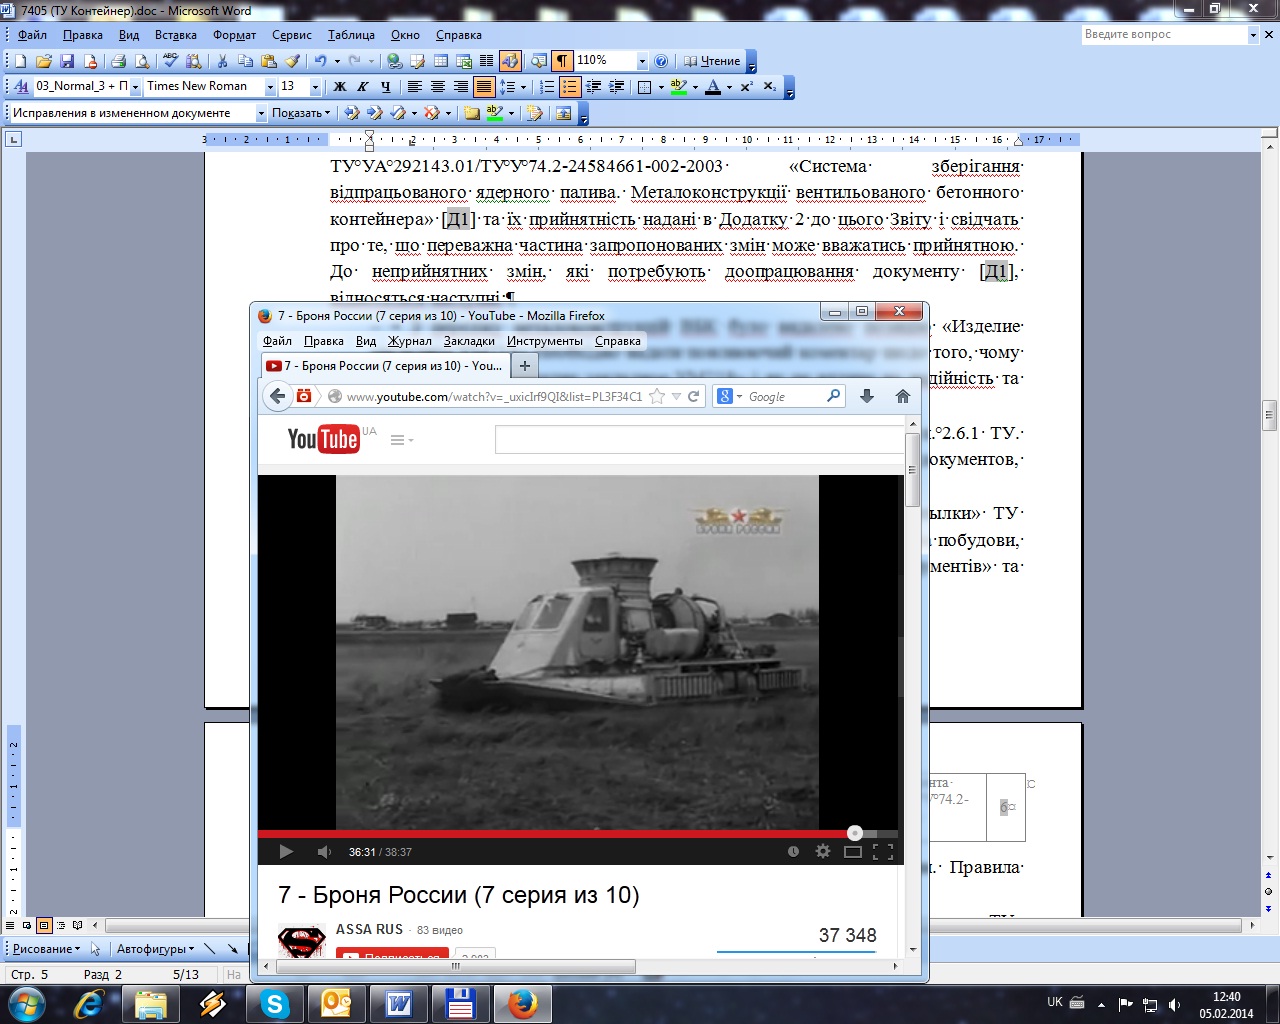Run spelling check in Word toolbar
The image size is (1280, 1024).
pyautogui.click(x=170, y=61)
